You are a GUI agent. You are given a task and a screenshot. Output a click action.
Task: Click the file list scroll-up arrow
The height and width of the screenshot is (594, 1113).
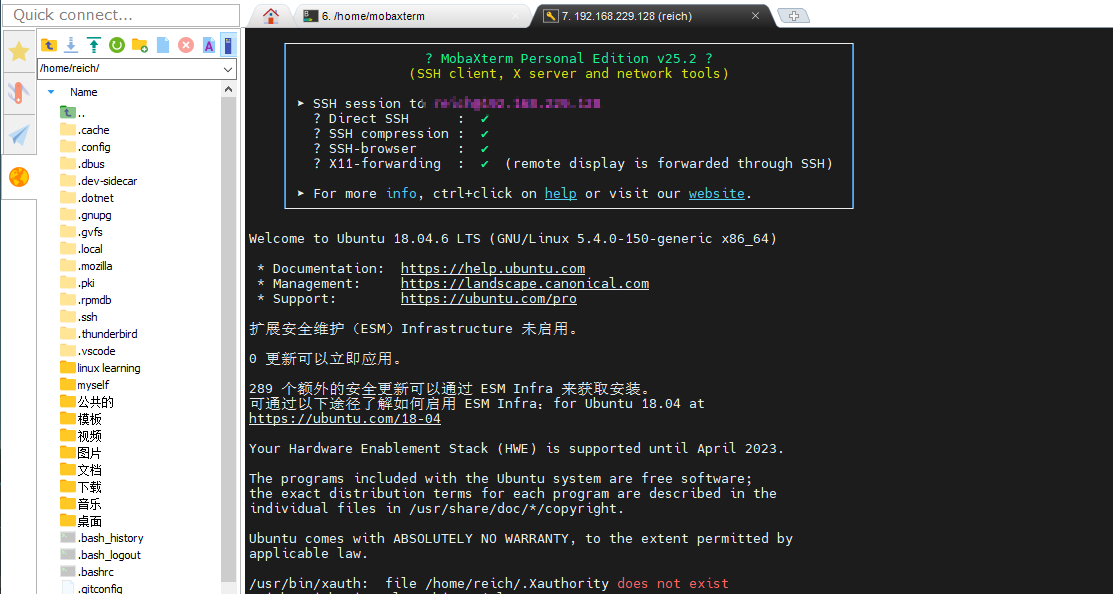point(229,89)
